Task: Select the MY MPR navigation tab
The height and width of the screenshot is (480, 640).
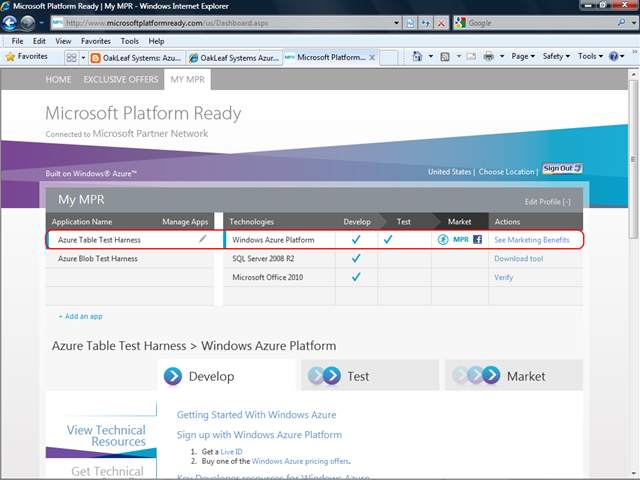Action: (188, 80)
